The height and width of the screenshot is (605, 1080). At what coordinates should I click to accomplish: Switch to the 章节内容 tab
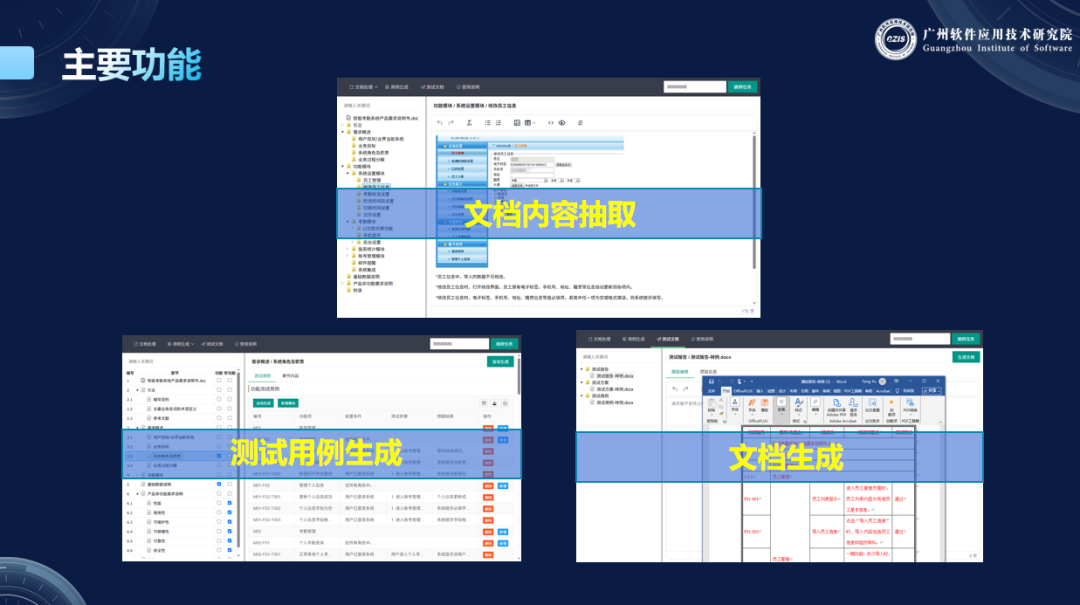coord(290,375)
